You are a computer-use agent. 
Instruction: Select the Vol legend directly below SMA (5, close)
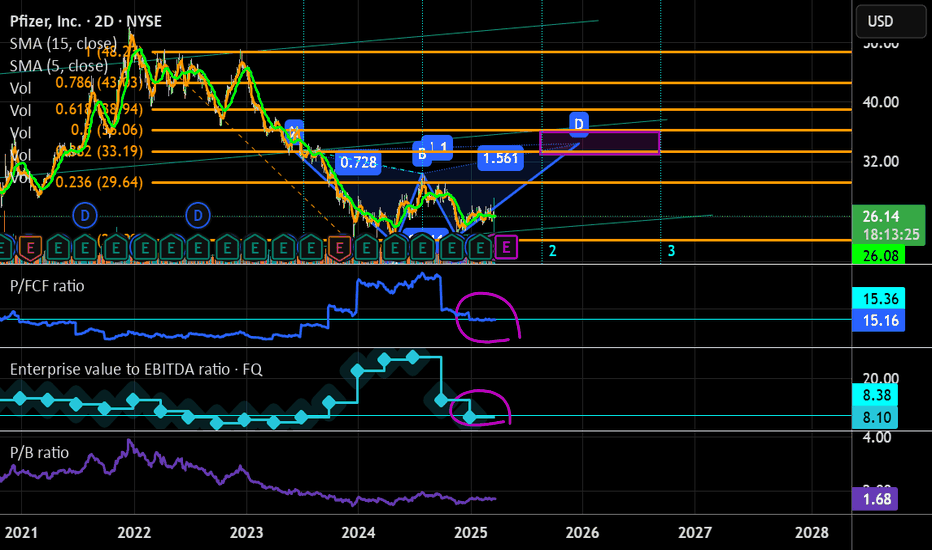tap(20, 88)
